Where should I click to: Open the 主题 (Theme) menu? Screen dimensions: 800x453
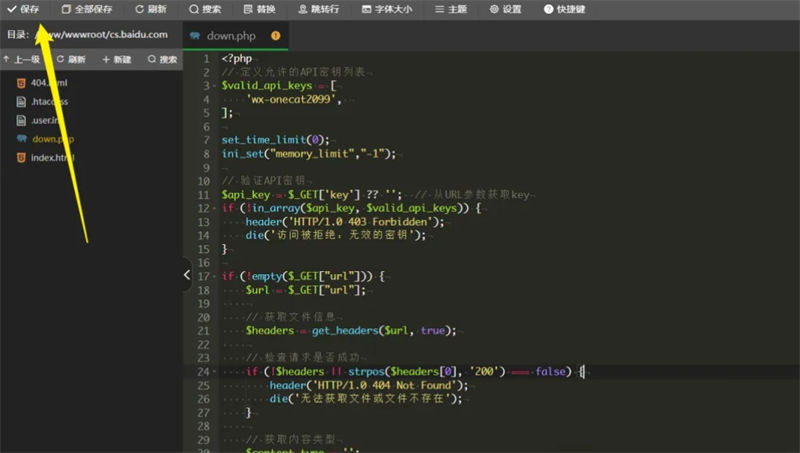pyautogui.click(x=452, y=9)
